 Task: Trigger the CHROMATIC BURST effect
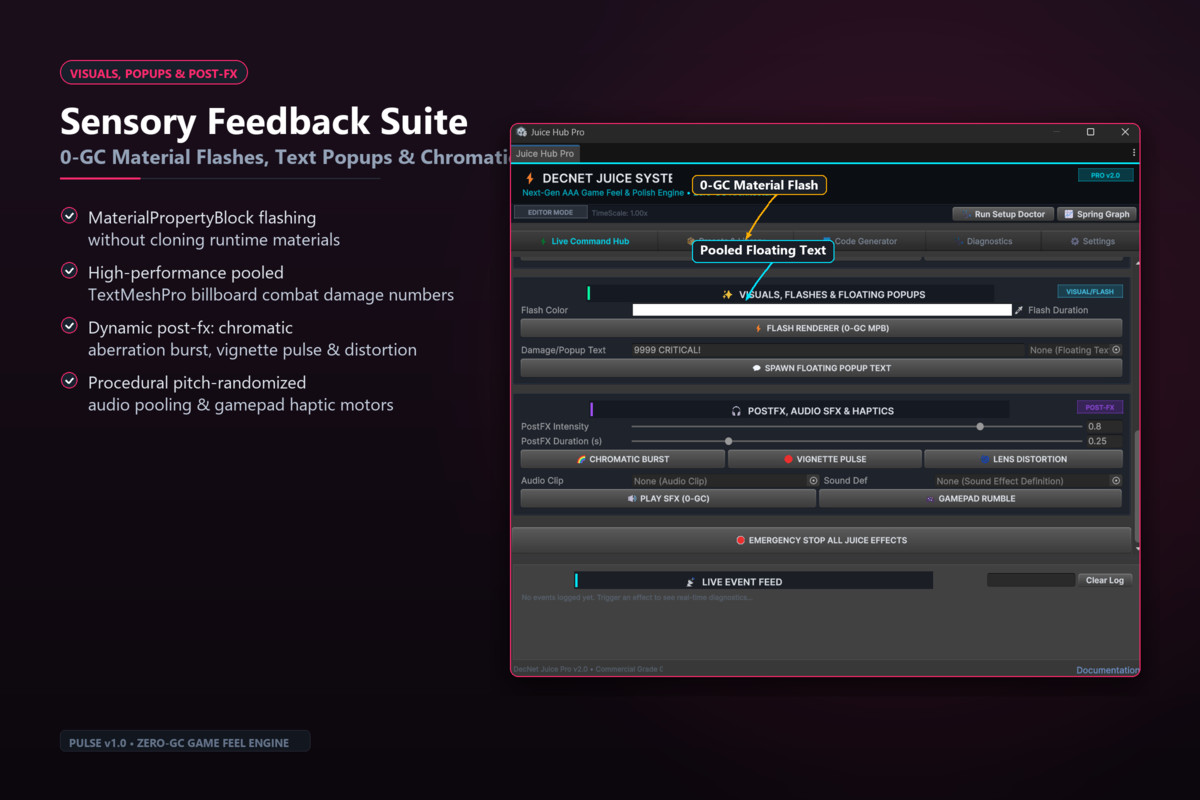622,459
